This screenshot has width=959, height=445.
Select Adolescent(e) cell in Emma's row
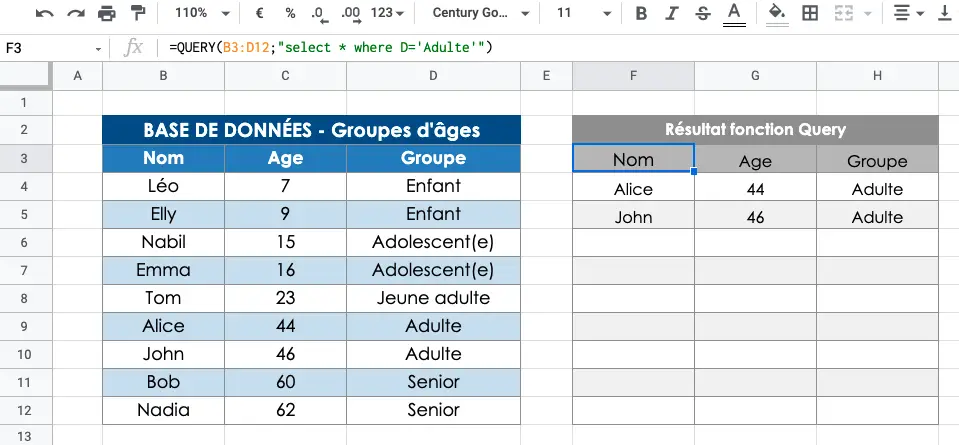point(433,270)
